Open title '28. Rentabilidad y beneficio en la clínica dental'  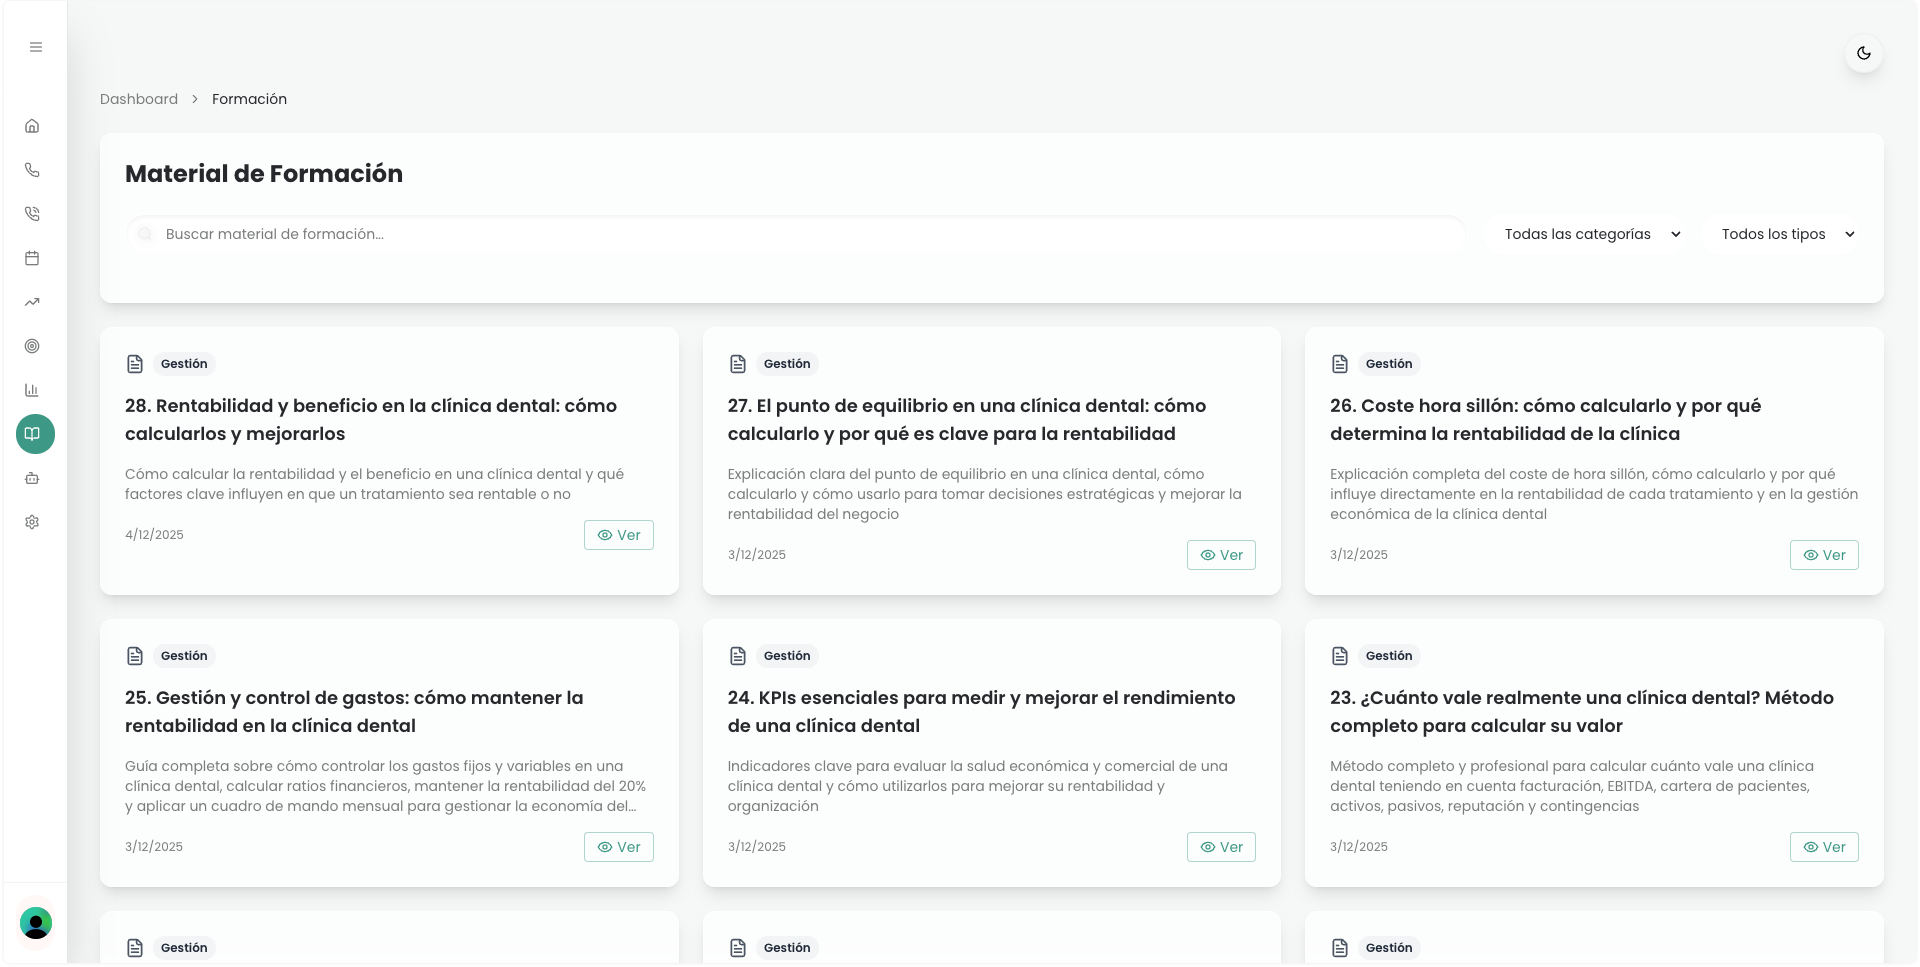pyautogui.click(x=371, y=420)
